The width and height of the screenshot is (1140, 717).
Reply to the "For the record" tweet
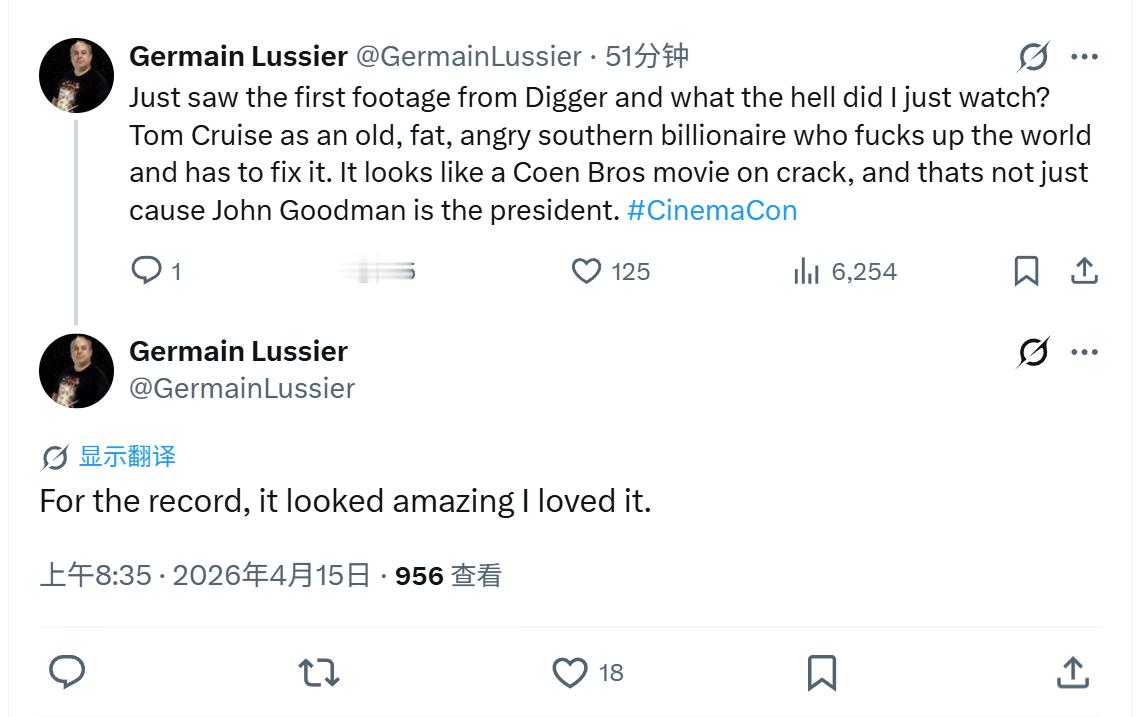67,672
